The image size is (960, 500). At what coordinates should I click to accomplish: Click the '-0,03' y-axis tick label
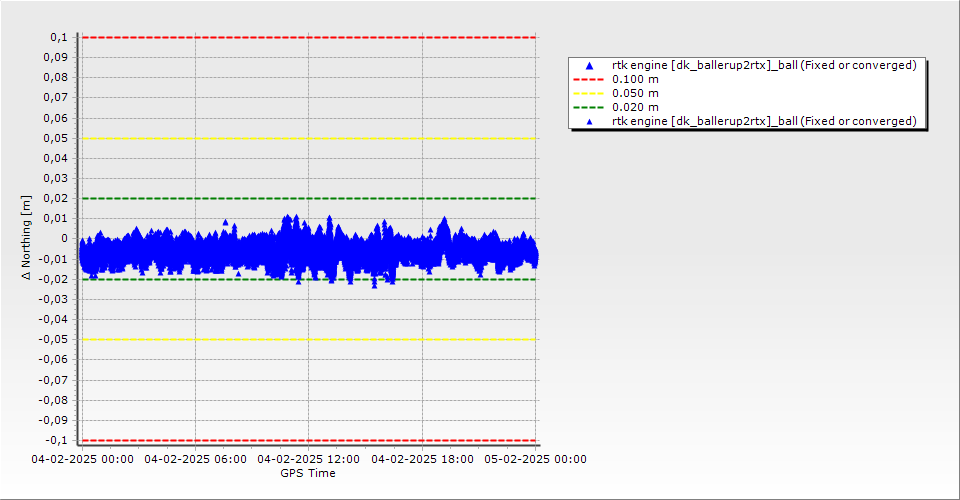coord(53,299)
